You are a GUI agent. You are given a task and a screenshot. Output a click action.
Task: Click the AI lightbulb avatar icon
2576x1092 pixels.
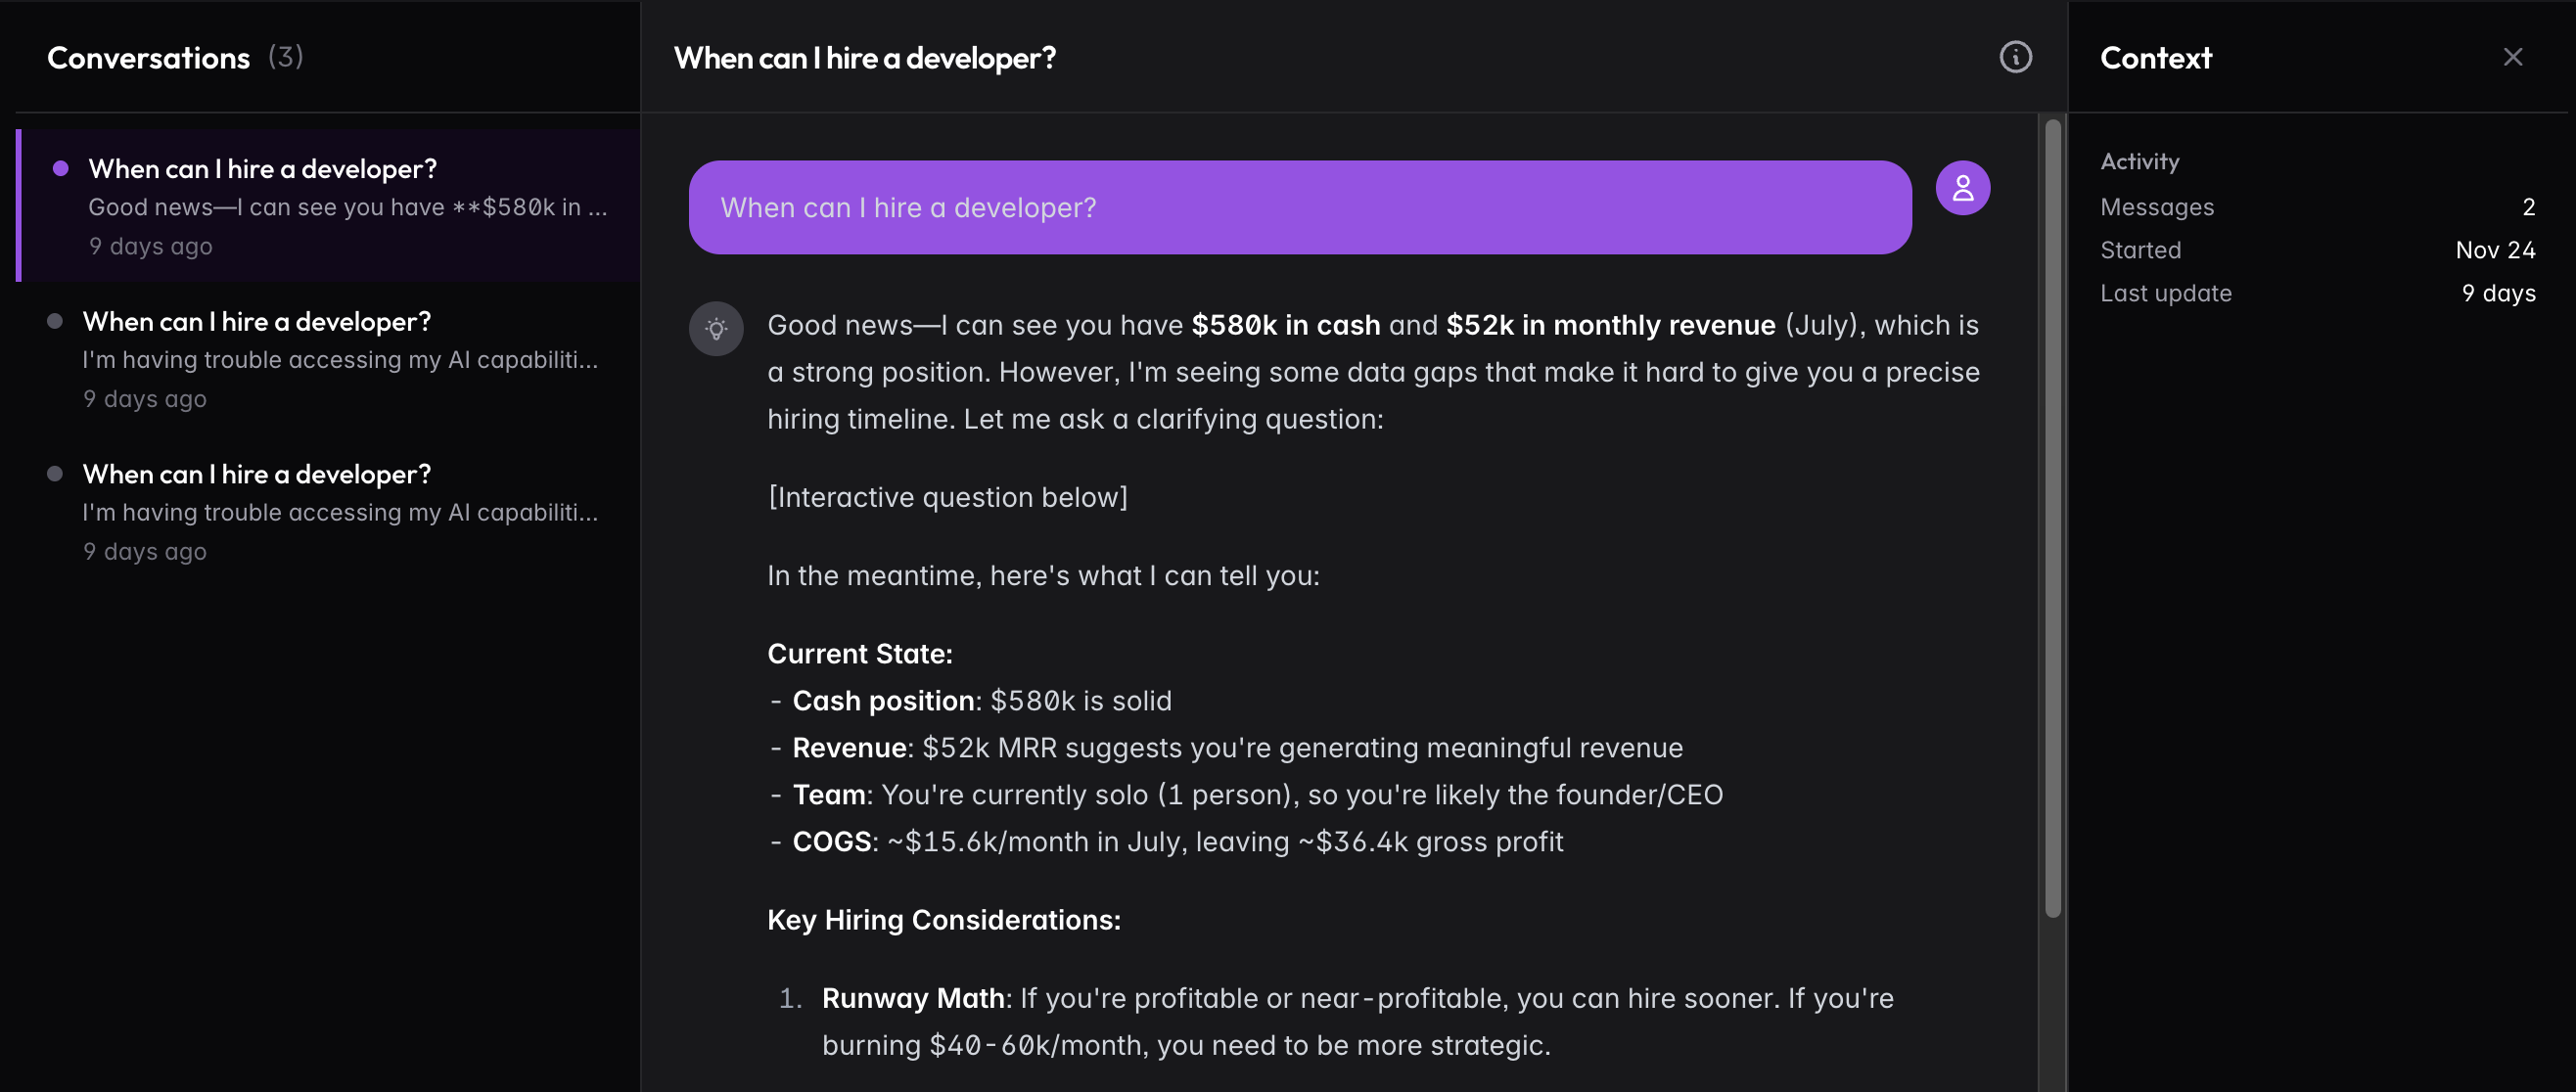[x=716, y=329]
